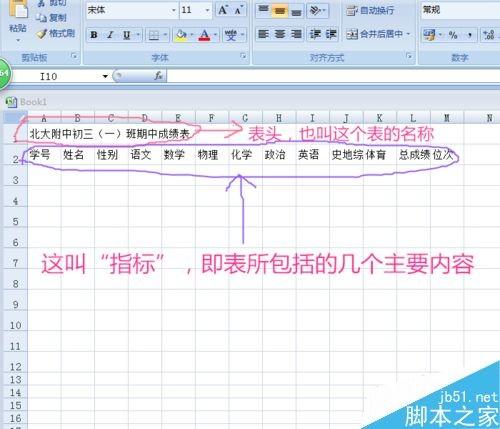Click the Copy (复制) command
The width and height of the screenshot is (500, 429).
(51, 18)
